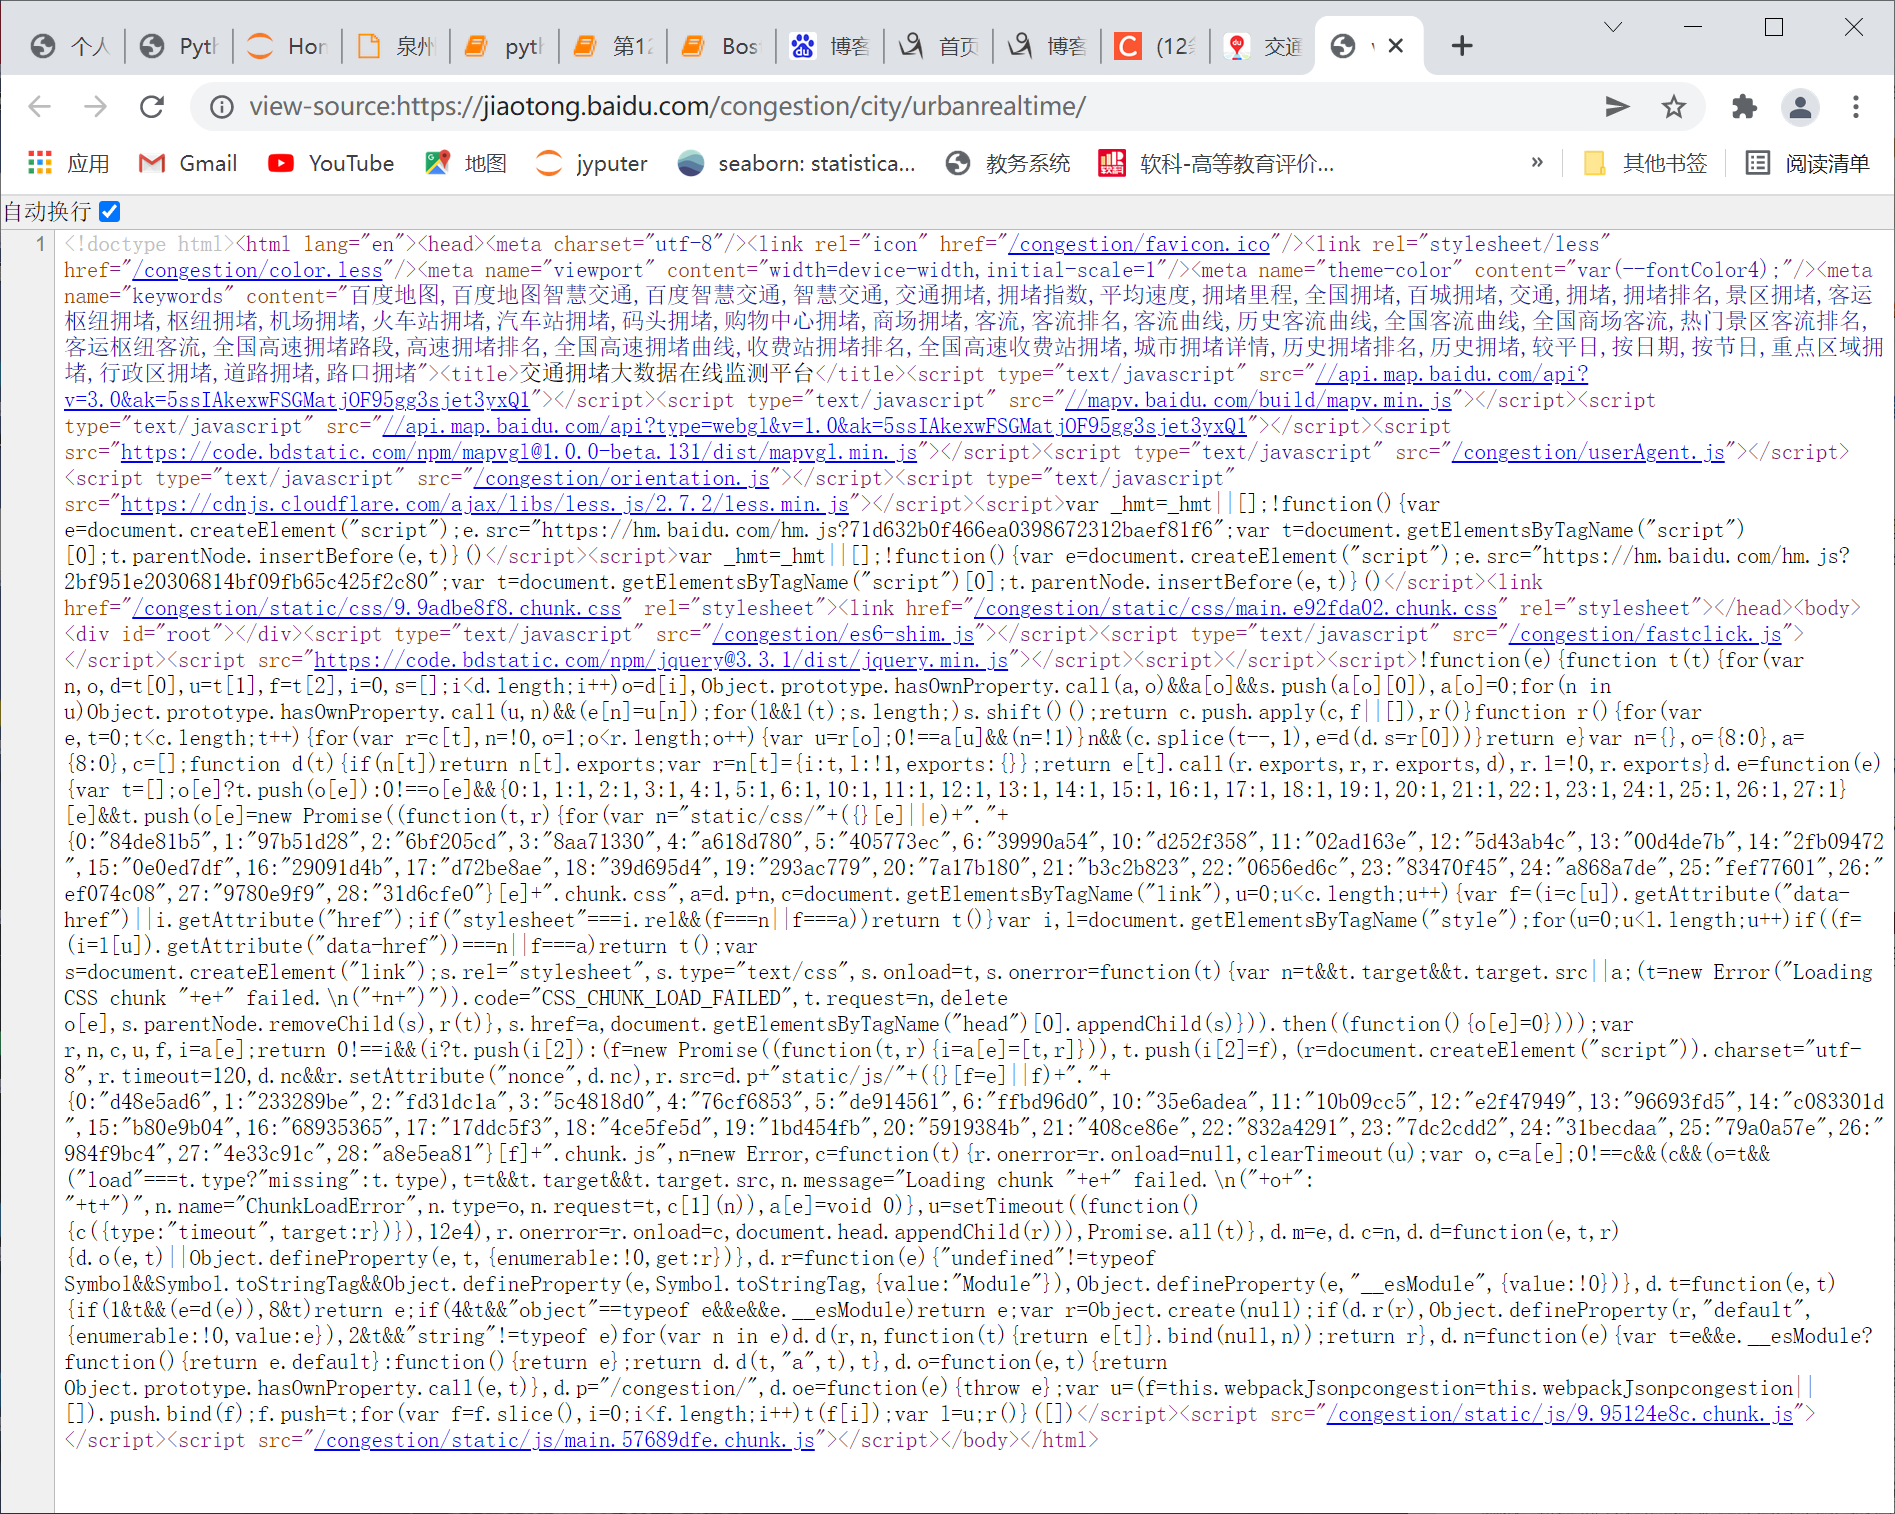This screenshot has width=1895, height=1514.
Task: Open the Extensions puzzle icon
Action: click(1744, 106)
